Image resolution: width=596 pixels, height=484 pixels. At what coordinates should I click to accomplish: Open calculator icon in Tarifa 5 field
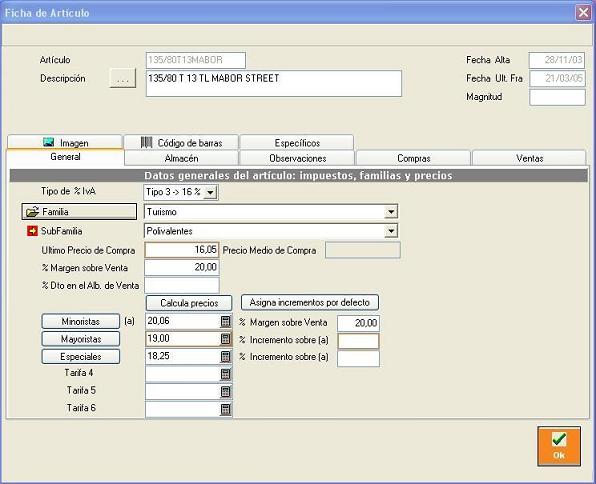[225, 392]
